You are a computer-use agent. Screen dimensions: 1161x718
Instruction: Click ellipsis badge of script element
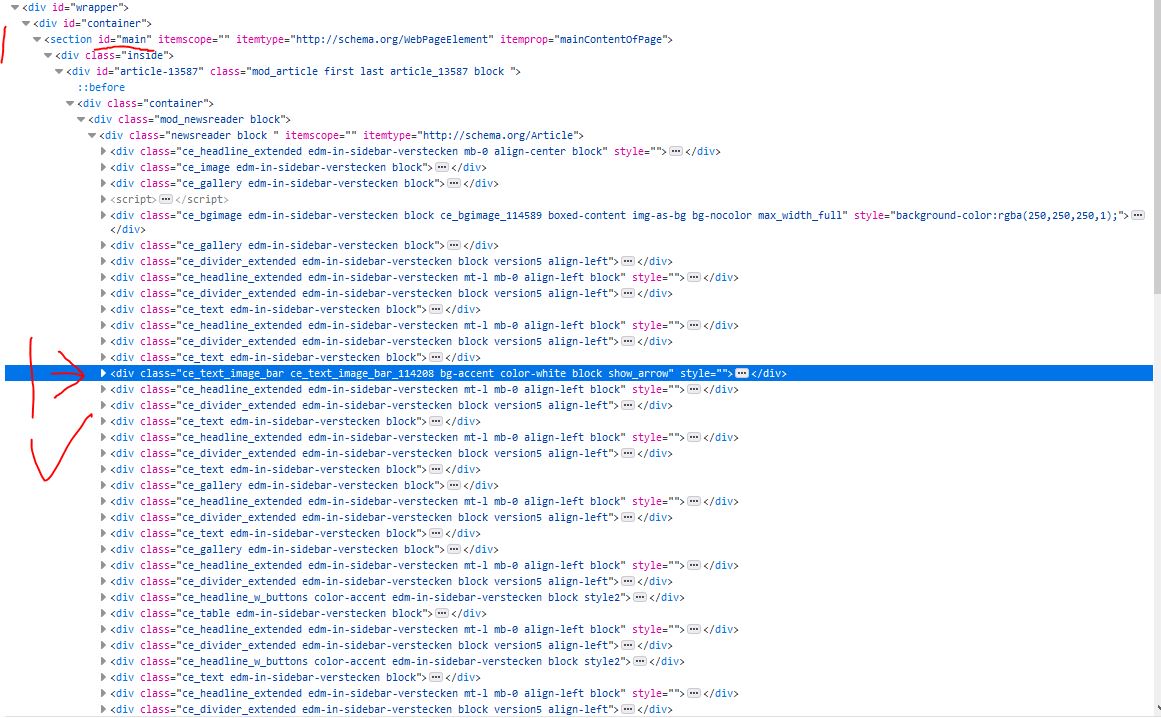pyautogui.click(x=166, y=199)
